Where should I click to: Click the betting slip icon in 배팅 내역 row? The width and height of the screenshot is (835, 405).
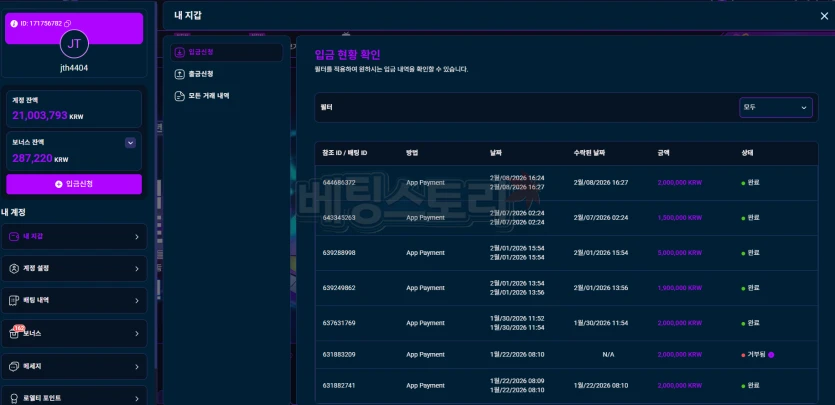point(14,301)
